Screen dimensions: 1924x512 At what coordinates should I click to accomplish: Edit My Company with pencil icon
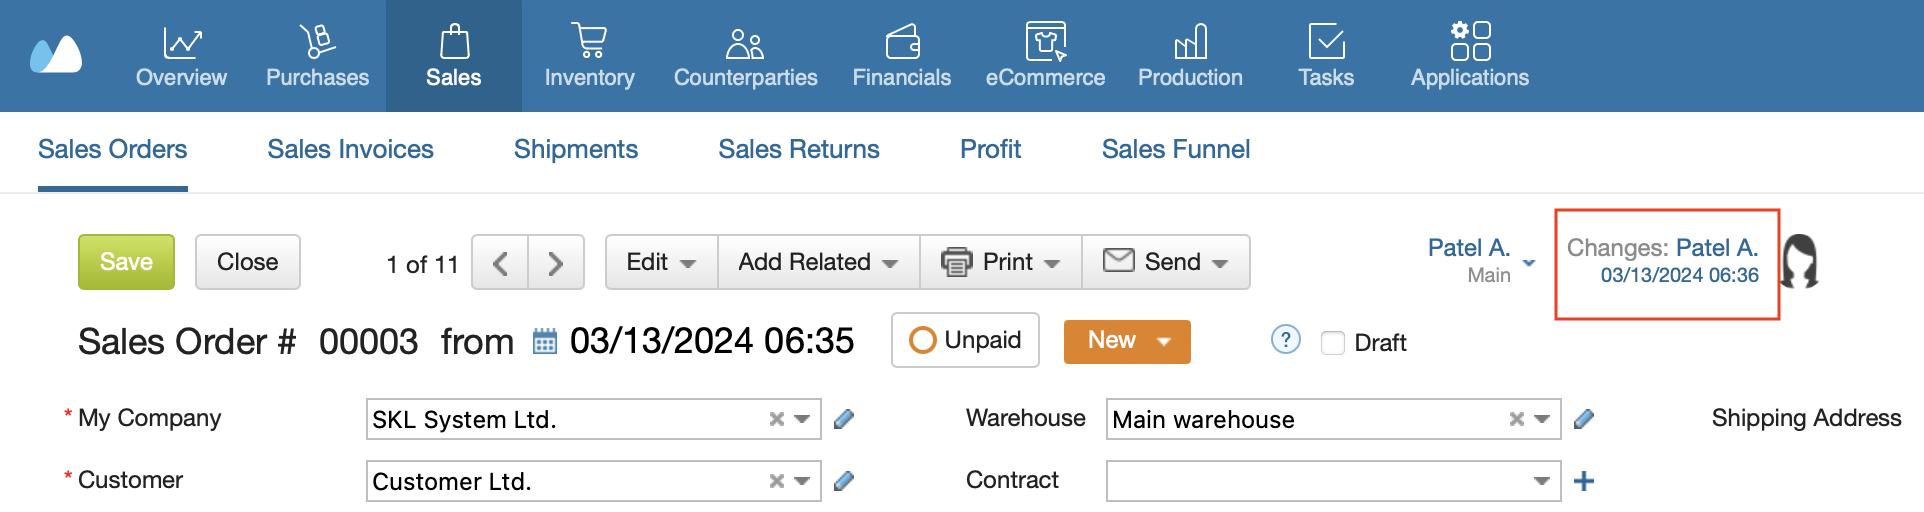(844, 419)
